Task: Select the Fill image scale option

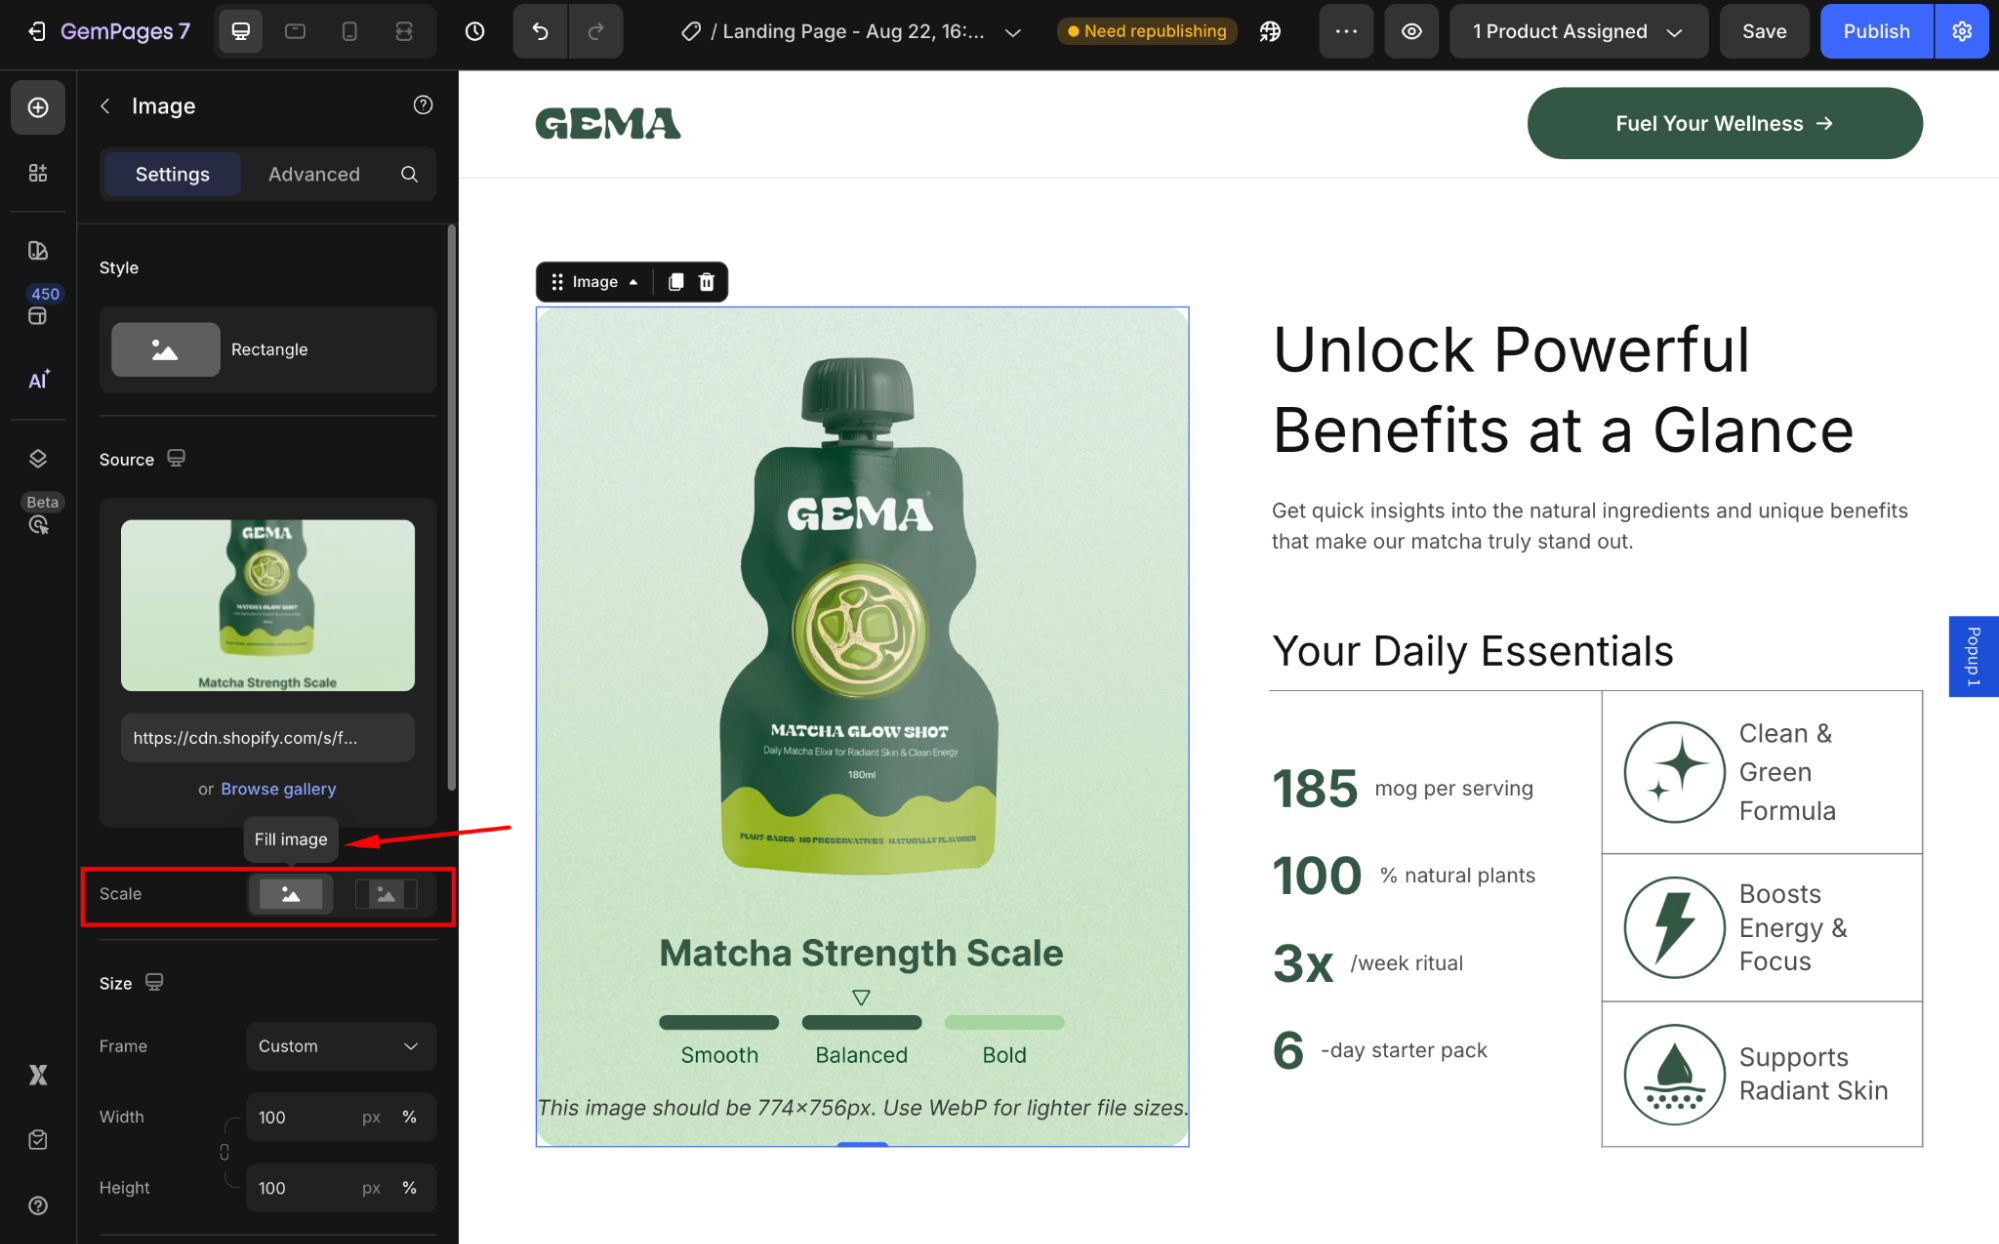Action: [x=290, y=894]
